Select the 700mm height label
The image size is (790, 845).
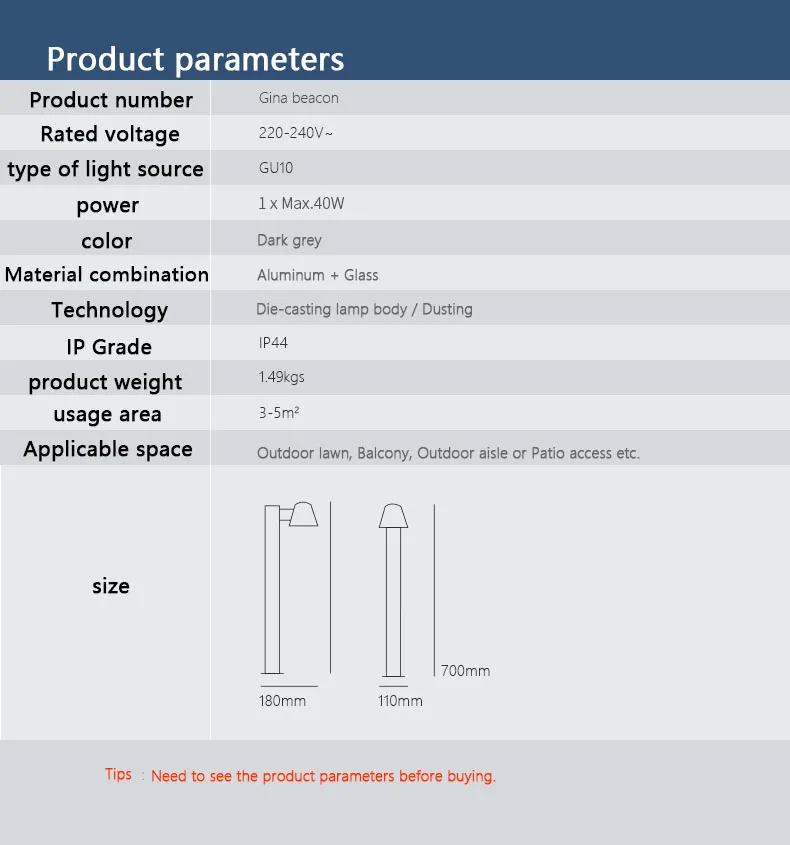(x=466, y=671)
